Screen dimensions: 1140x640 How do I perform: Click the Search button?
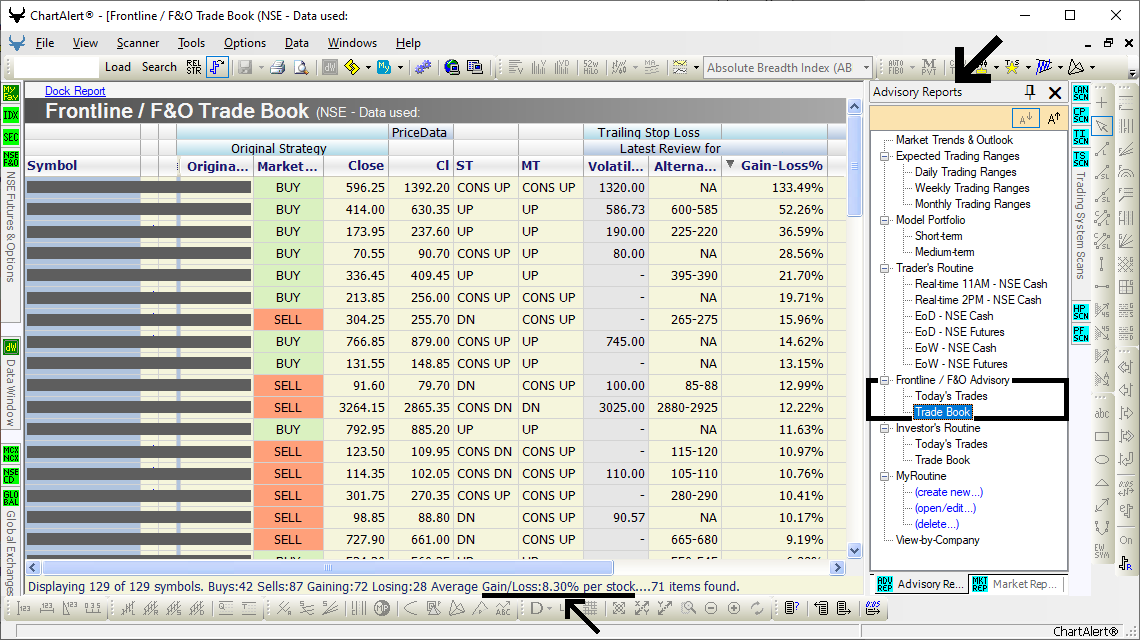159,67
